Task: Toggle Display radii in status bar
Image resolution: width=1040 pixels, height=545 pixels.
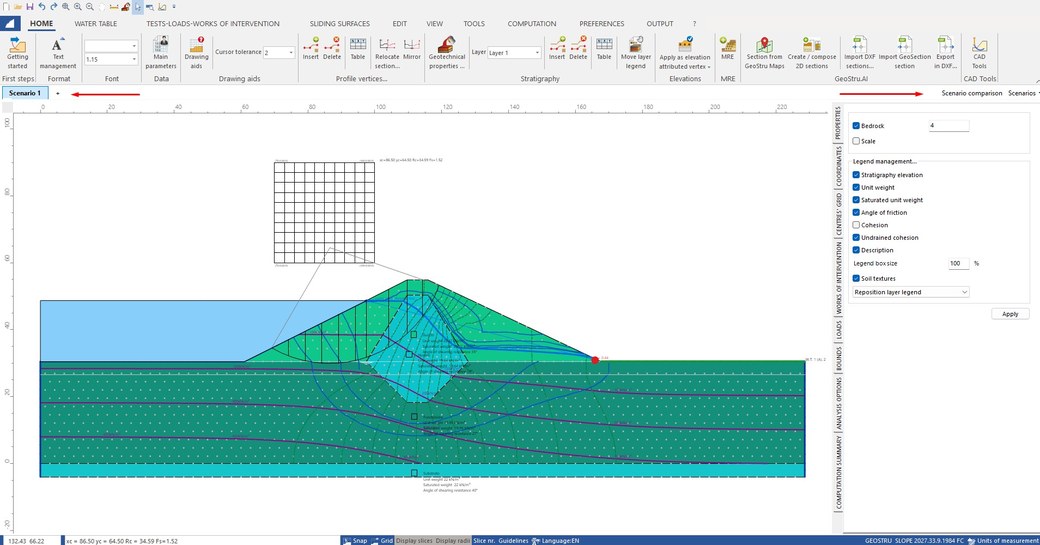Action: [x=453, y=540]
